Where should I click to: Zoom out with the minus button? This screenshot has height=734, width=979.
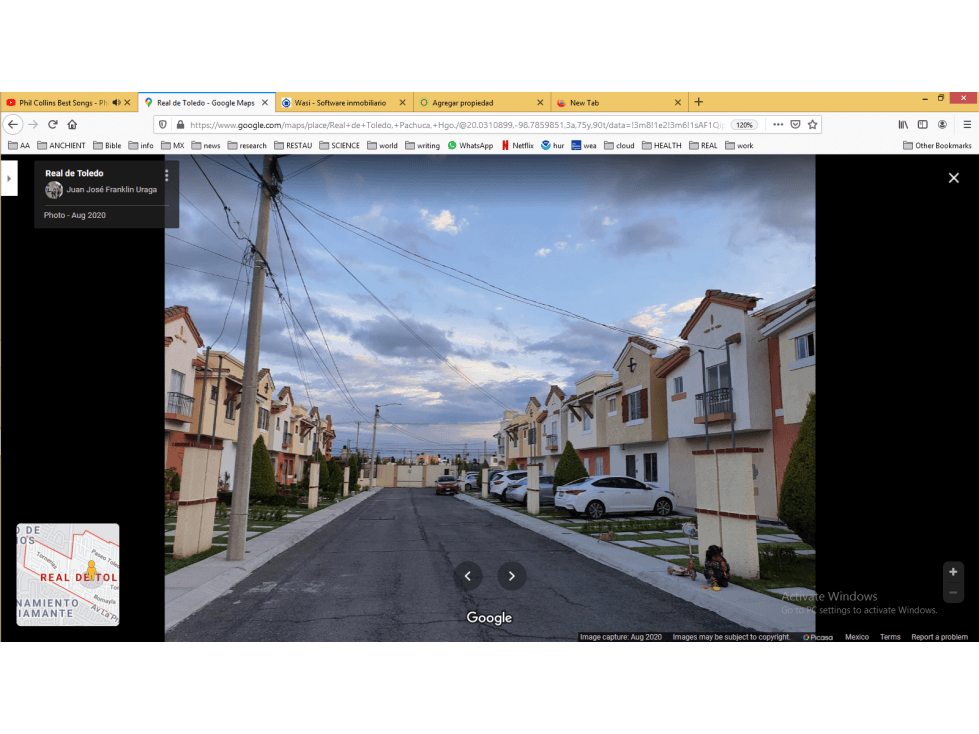[953, 592]
